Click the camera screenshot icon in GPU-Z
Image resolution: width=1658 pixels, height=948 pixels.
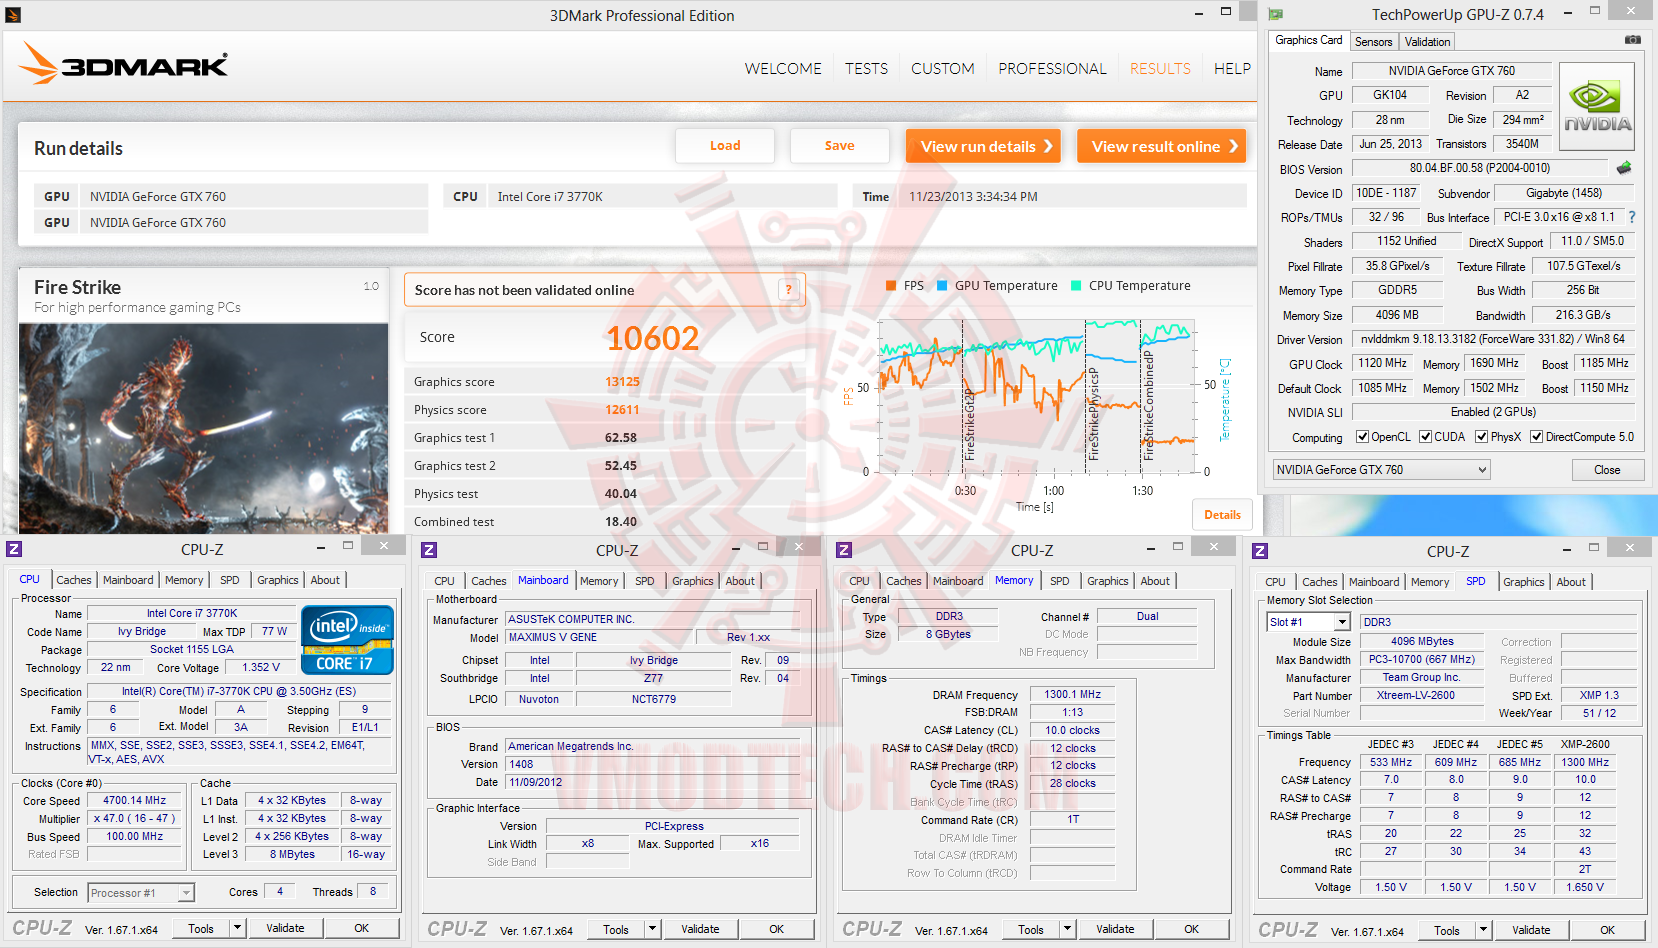(x=1632, y=40)
